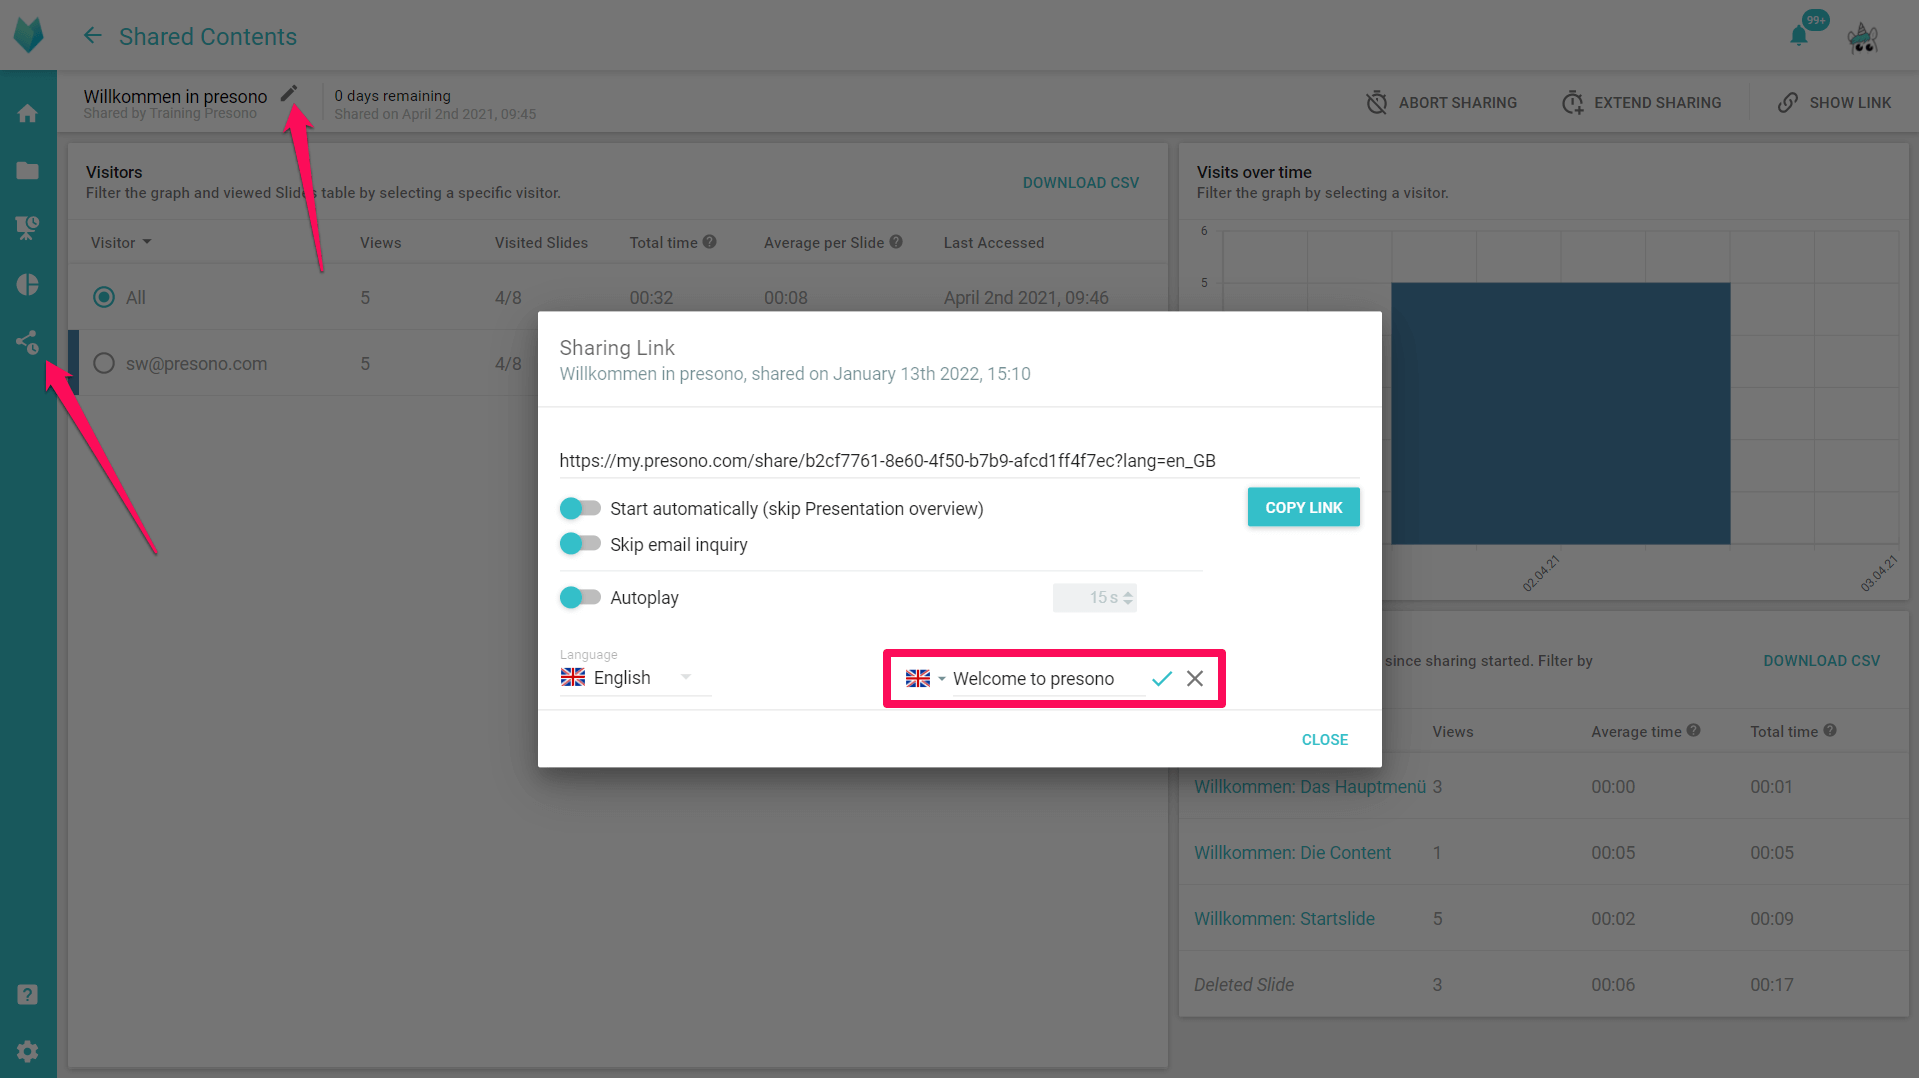1919x1078 pixels.
Task: Open the Total time help icon in Visitors
Action: [x=709, y=242]
